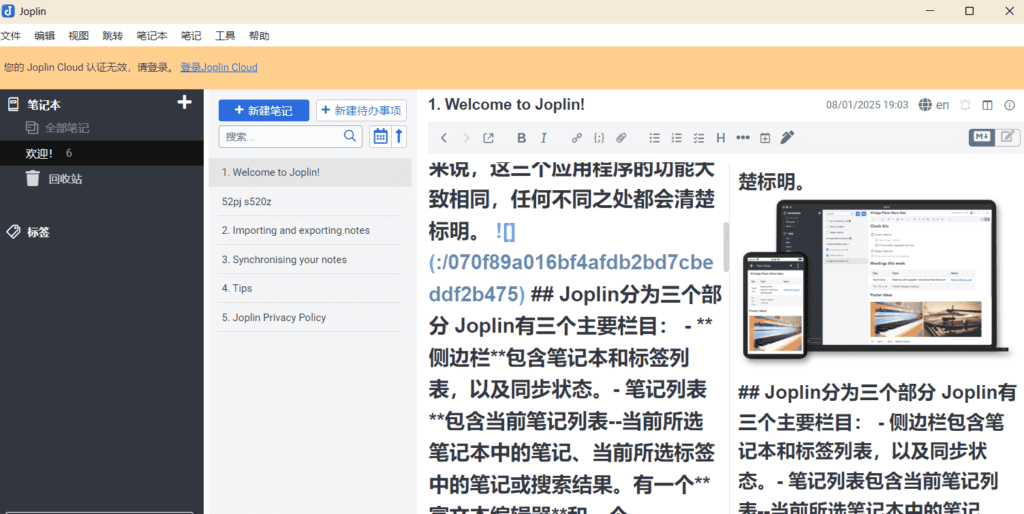The image size is (1024, 514).
Task: Toggle the editor layout split view
Action: coord(987,105)
